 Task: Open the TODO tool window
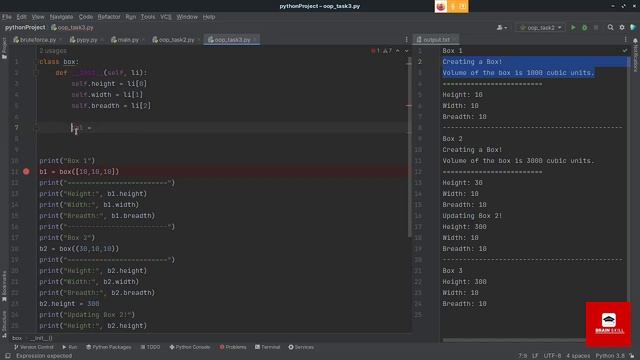[x=150, y=347]
